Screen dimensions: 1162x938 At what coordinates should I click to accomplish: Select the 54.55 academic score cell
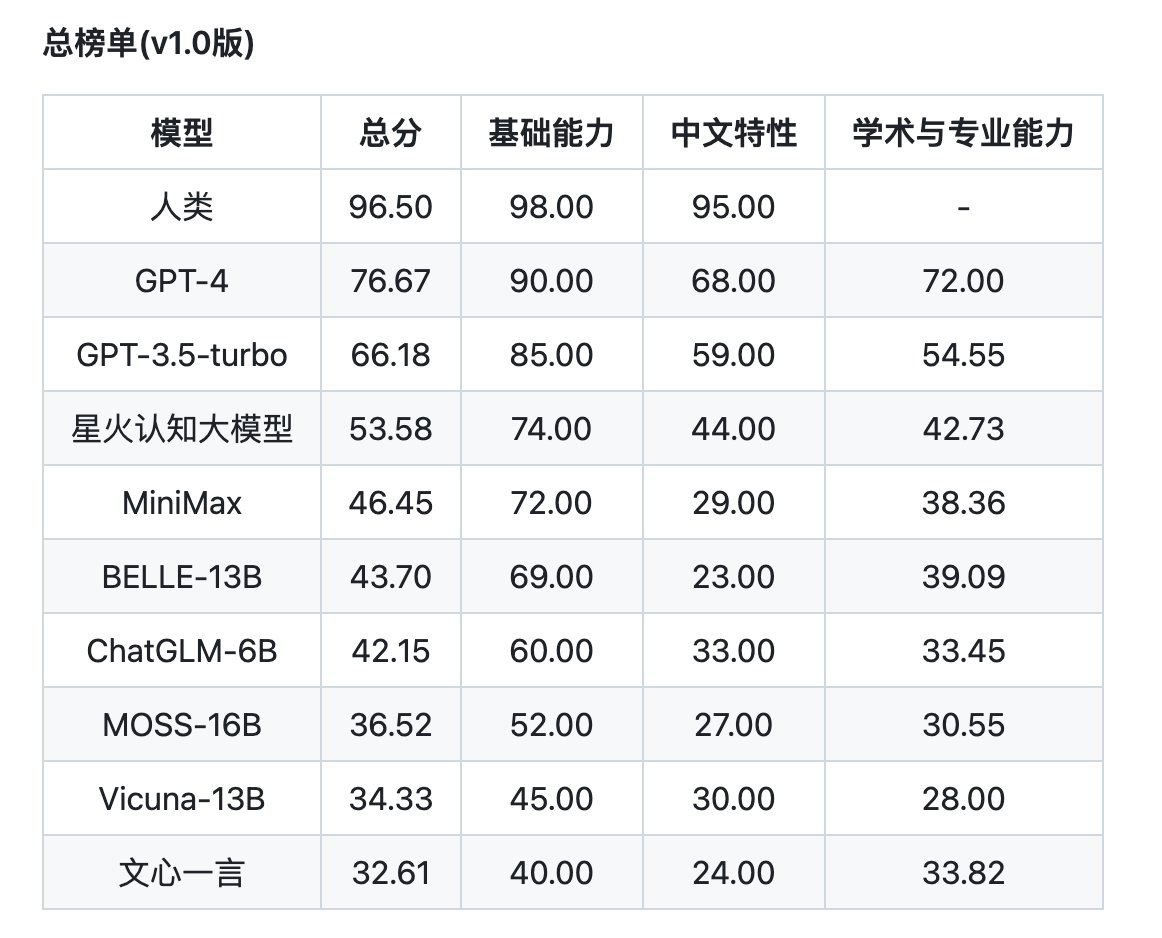click(963, 355)
